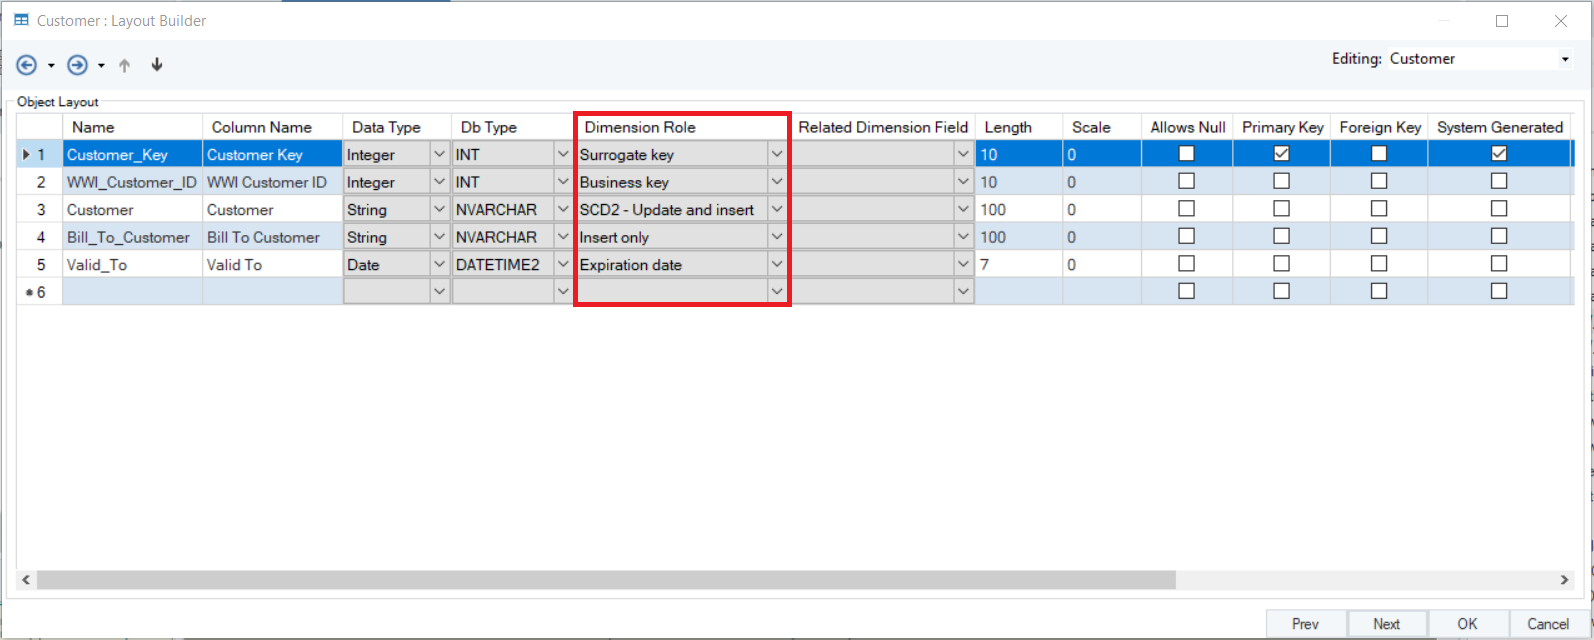Click the Layout Builder window title icon
This screenshot has width=1594, height=640.
[x=21, y=20]
